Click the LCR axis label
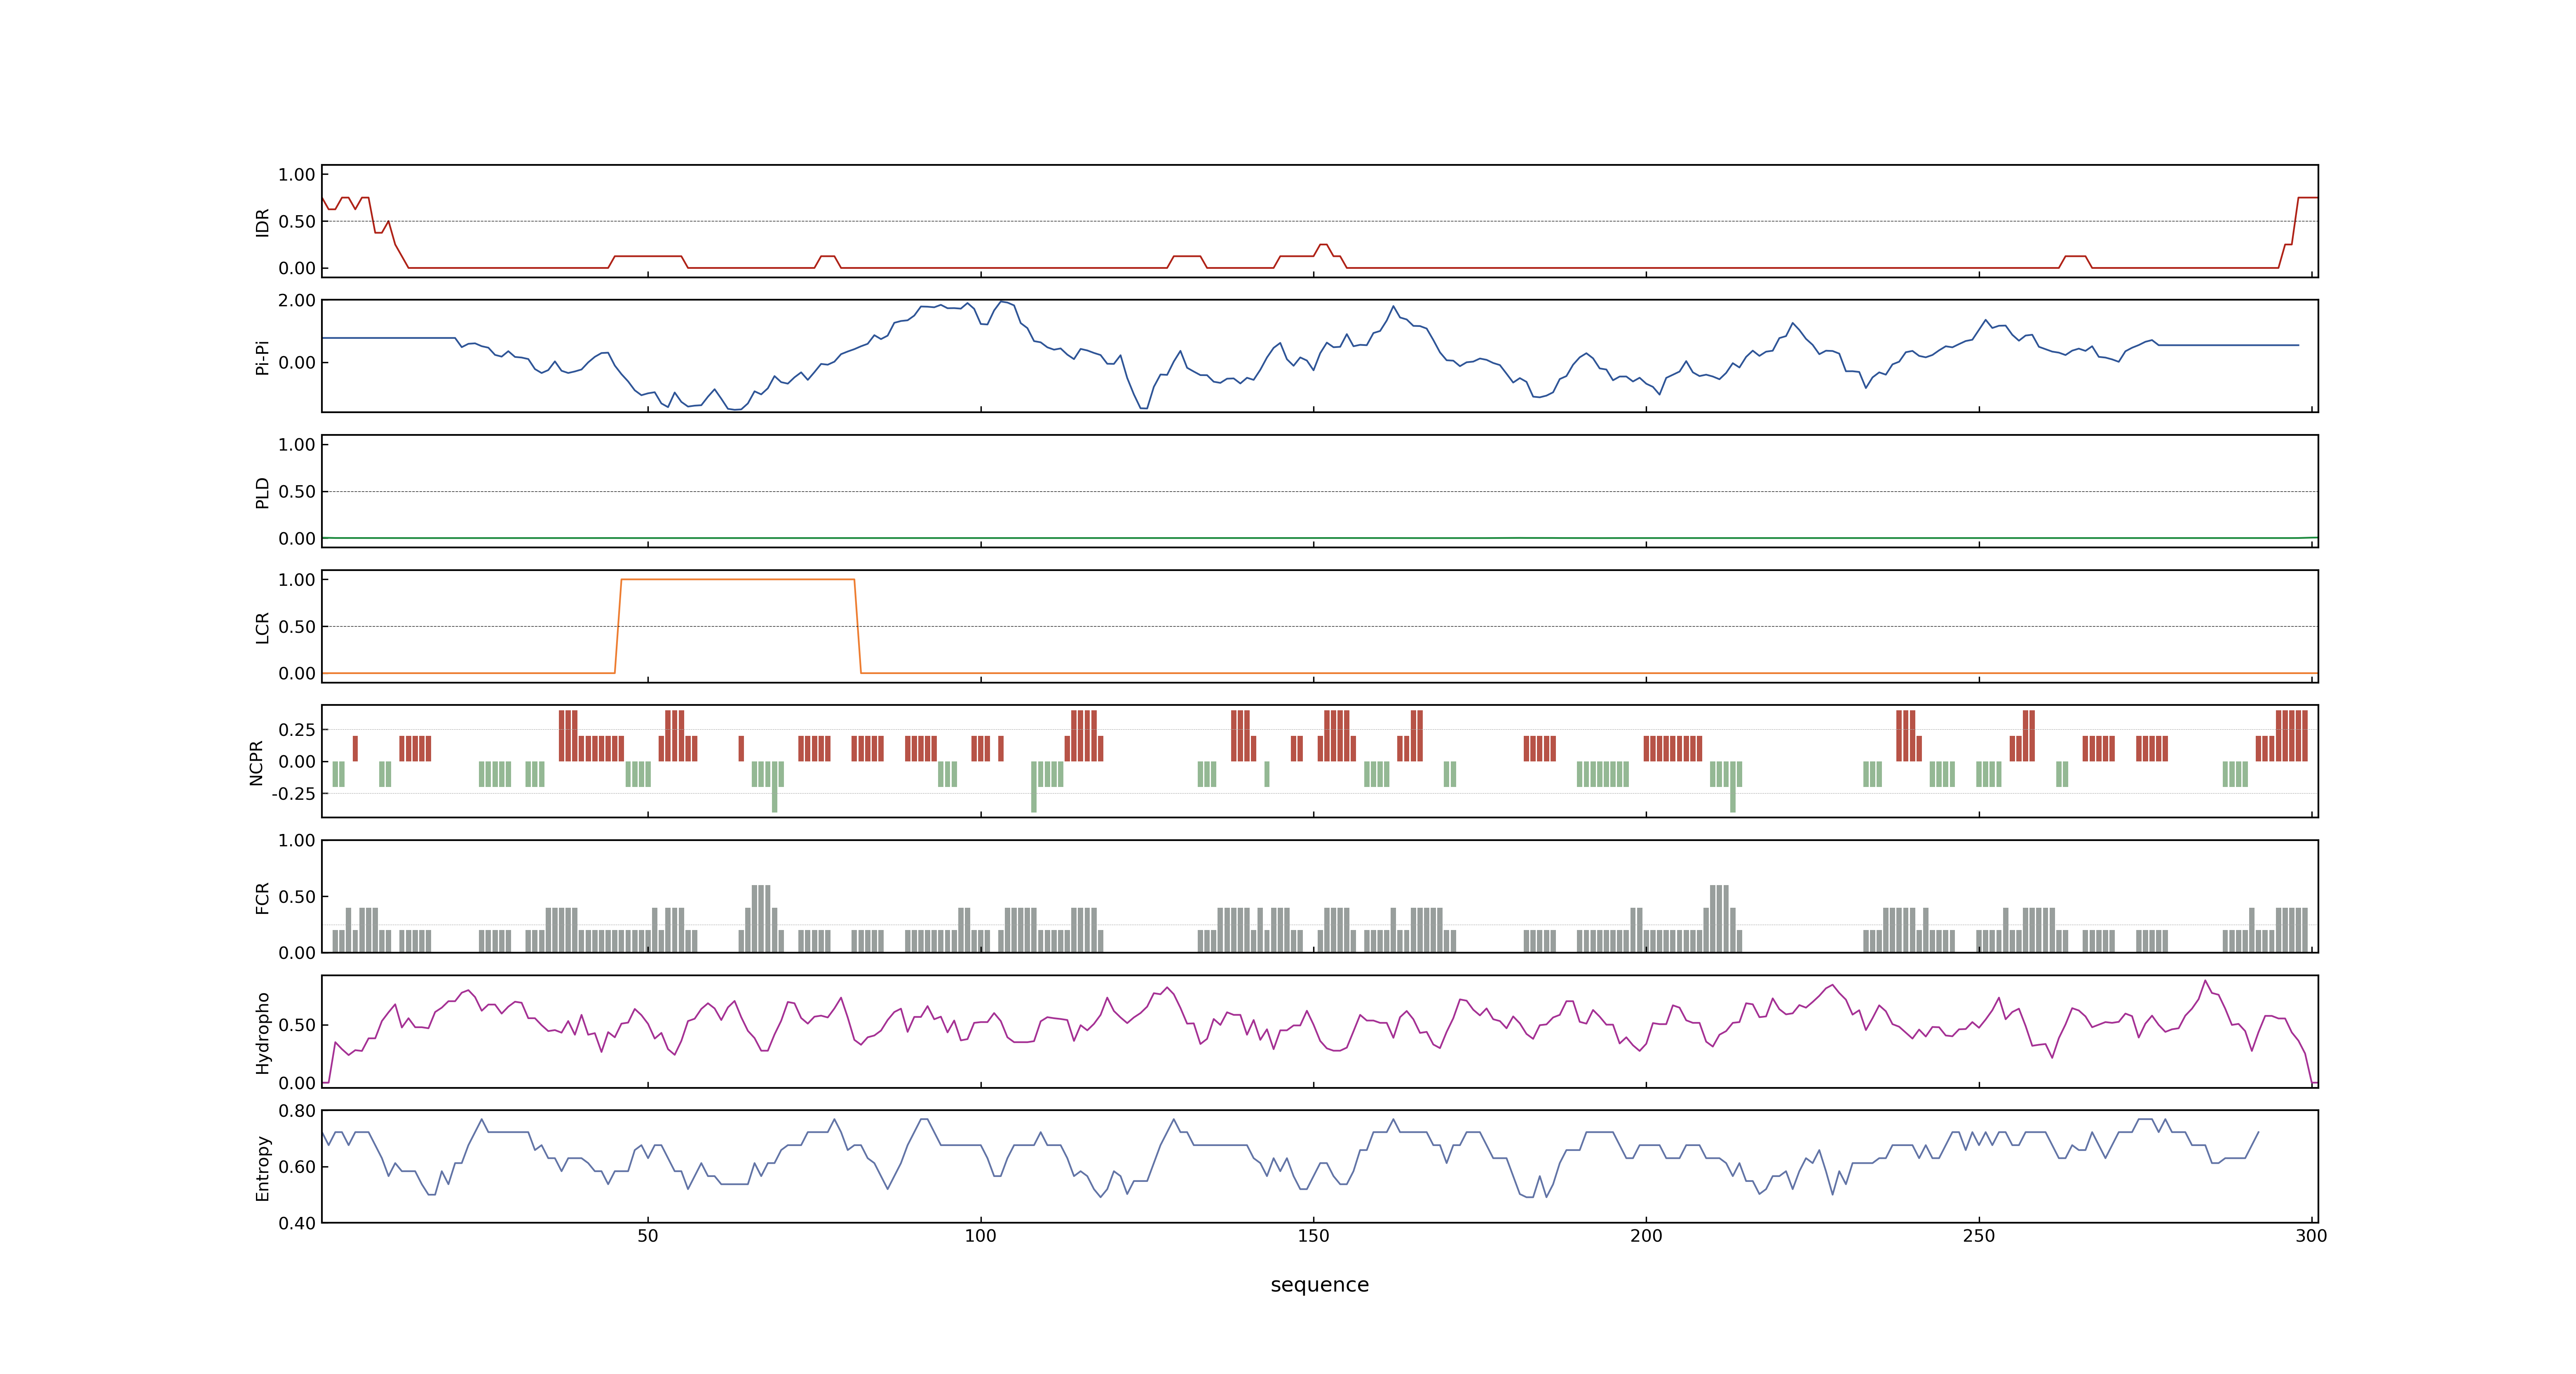The image size is (2576, 1374). pos(262,627)
